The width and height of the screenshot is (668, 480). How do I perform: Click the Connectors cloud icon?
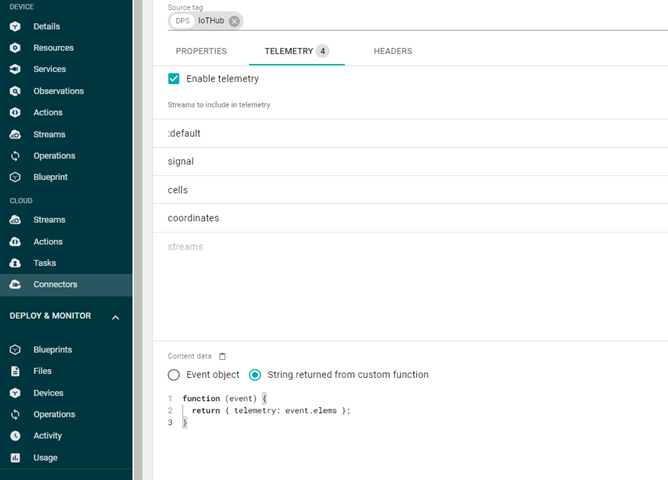click(x=15, y=285)
